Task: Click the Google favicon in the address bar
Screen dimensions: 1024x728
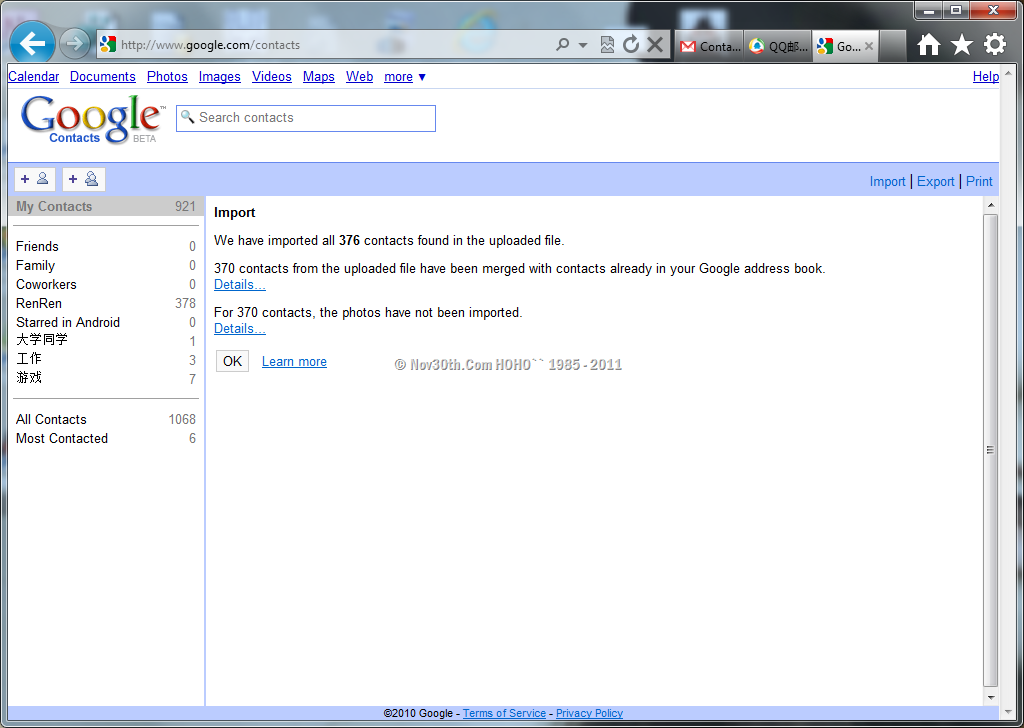Action: [108, 44]
